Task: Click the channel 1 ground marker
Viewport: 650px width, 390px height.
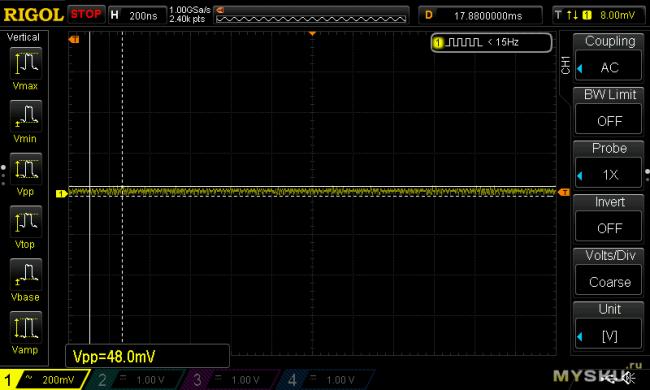Action: (61, 194)
